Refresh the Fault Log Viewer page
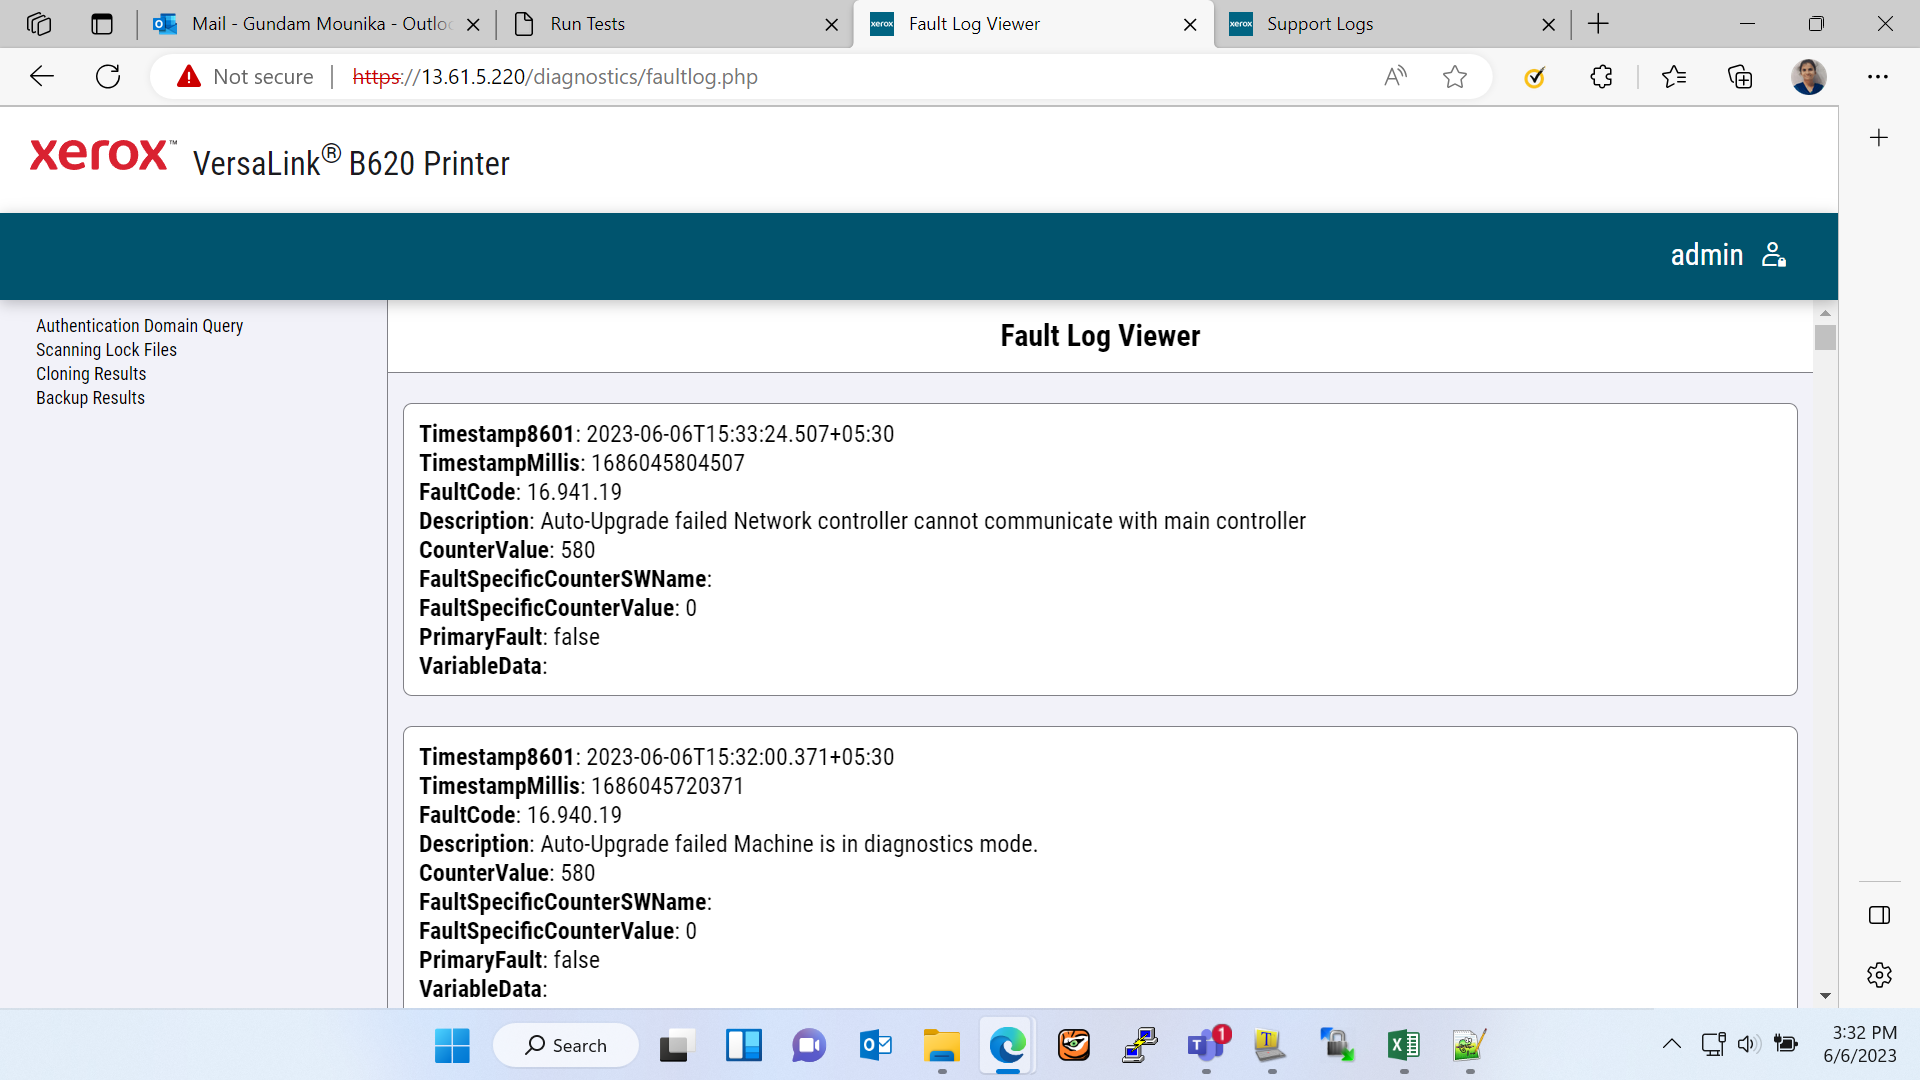This screenshot has height=1080, width=1920. click(x=108, y=77)
